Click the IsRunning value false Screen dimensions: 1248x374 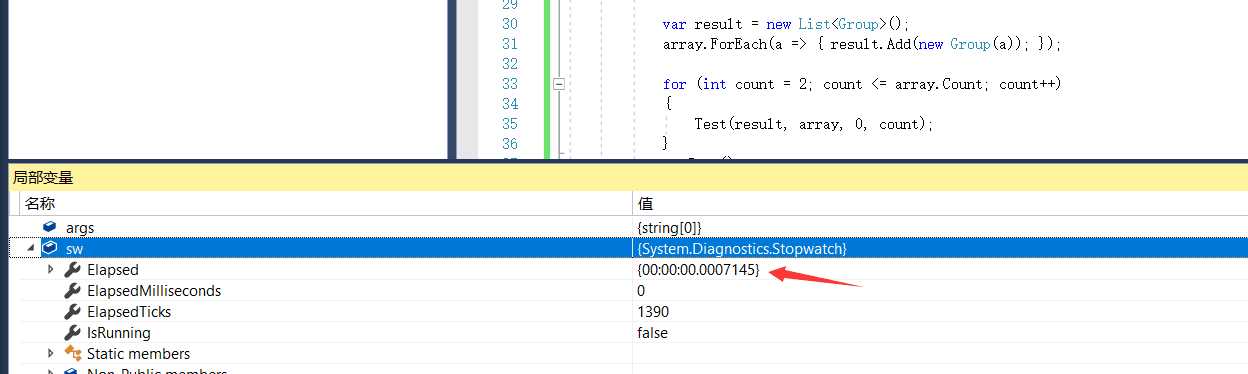[652, 333]
